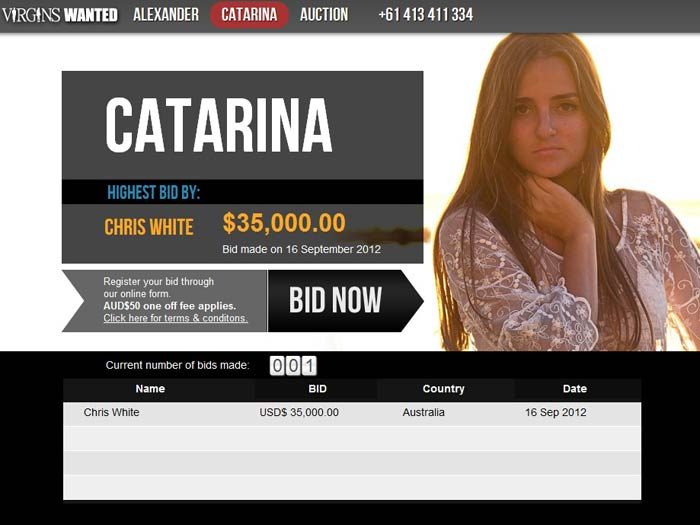Click the Name column header
Image resolution: width=700 pixels, height=525 pixels.
tap(150, 389)
